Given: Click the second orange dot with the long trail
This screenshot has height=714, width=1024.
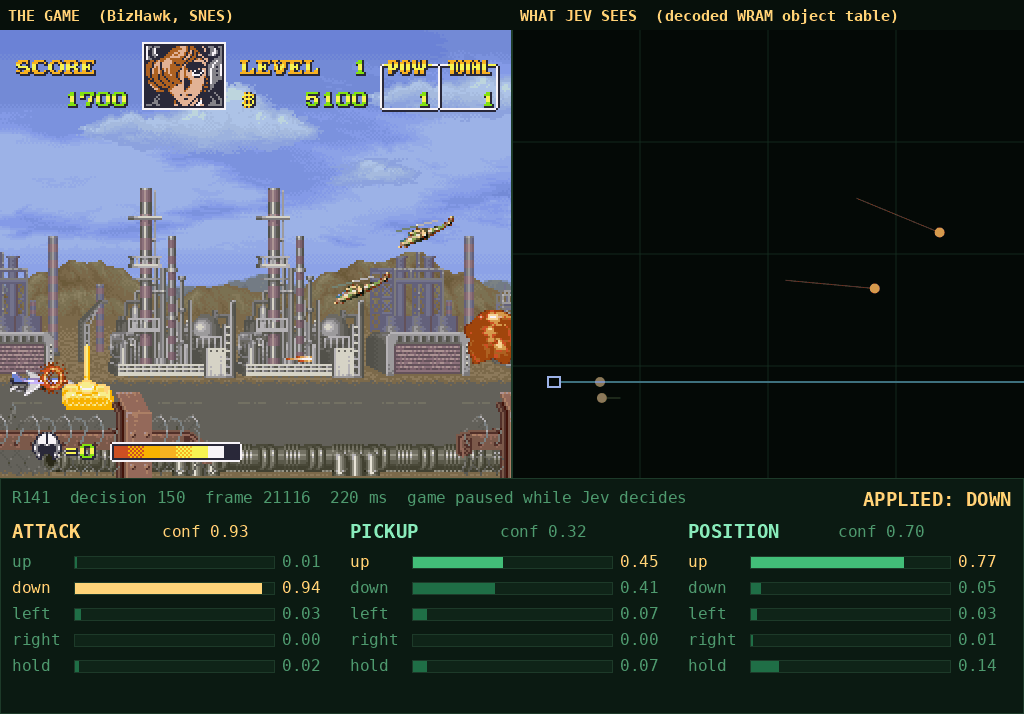Looking at the screenshot, I should coord(874,288).
